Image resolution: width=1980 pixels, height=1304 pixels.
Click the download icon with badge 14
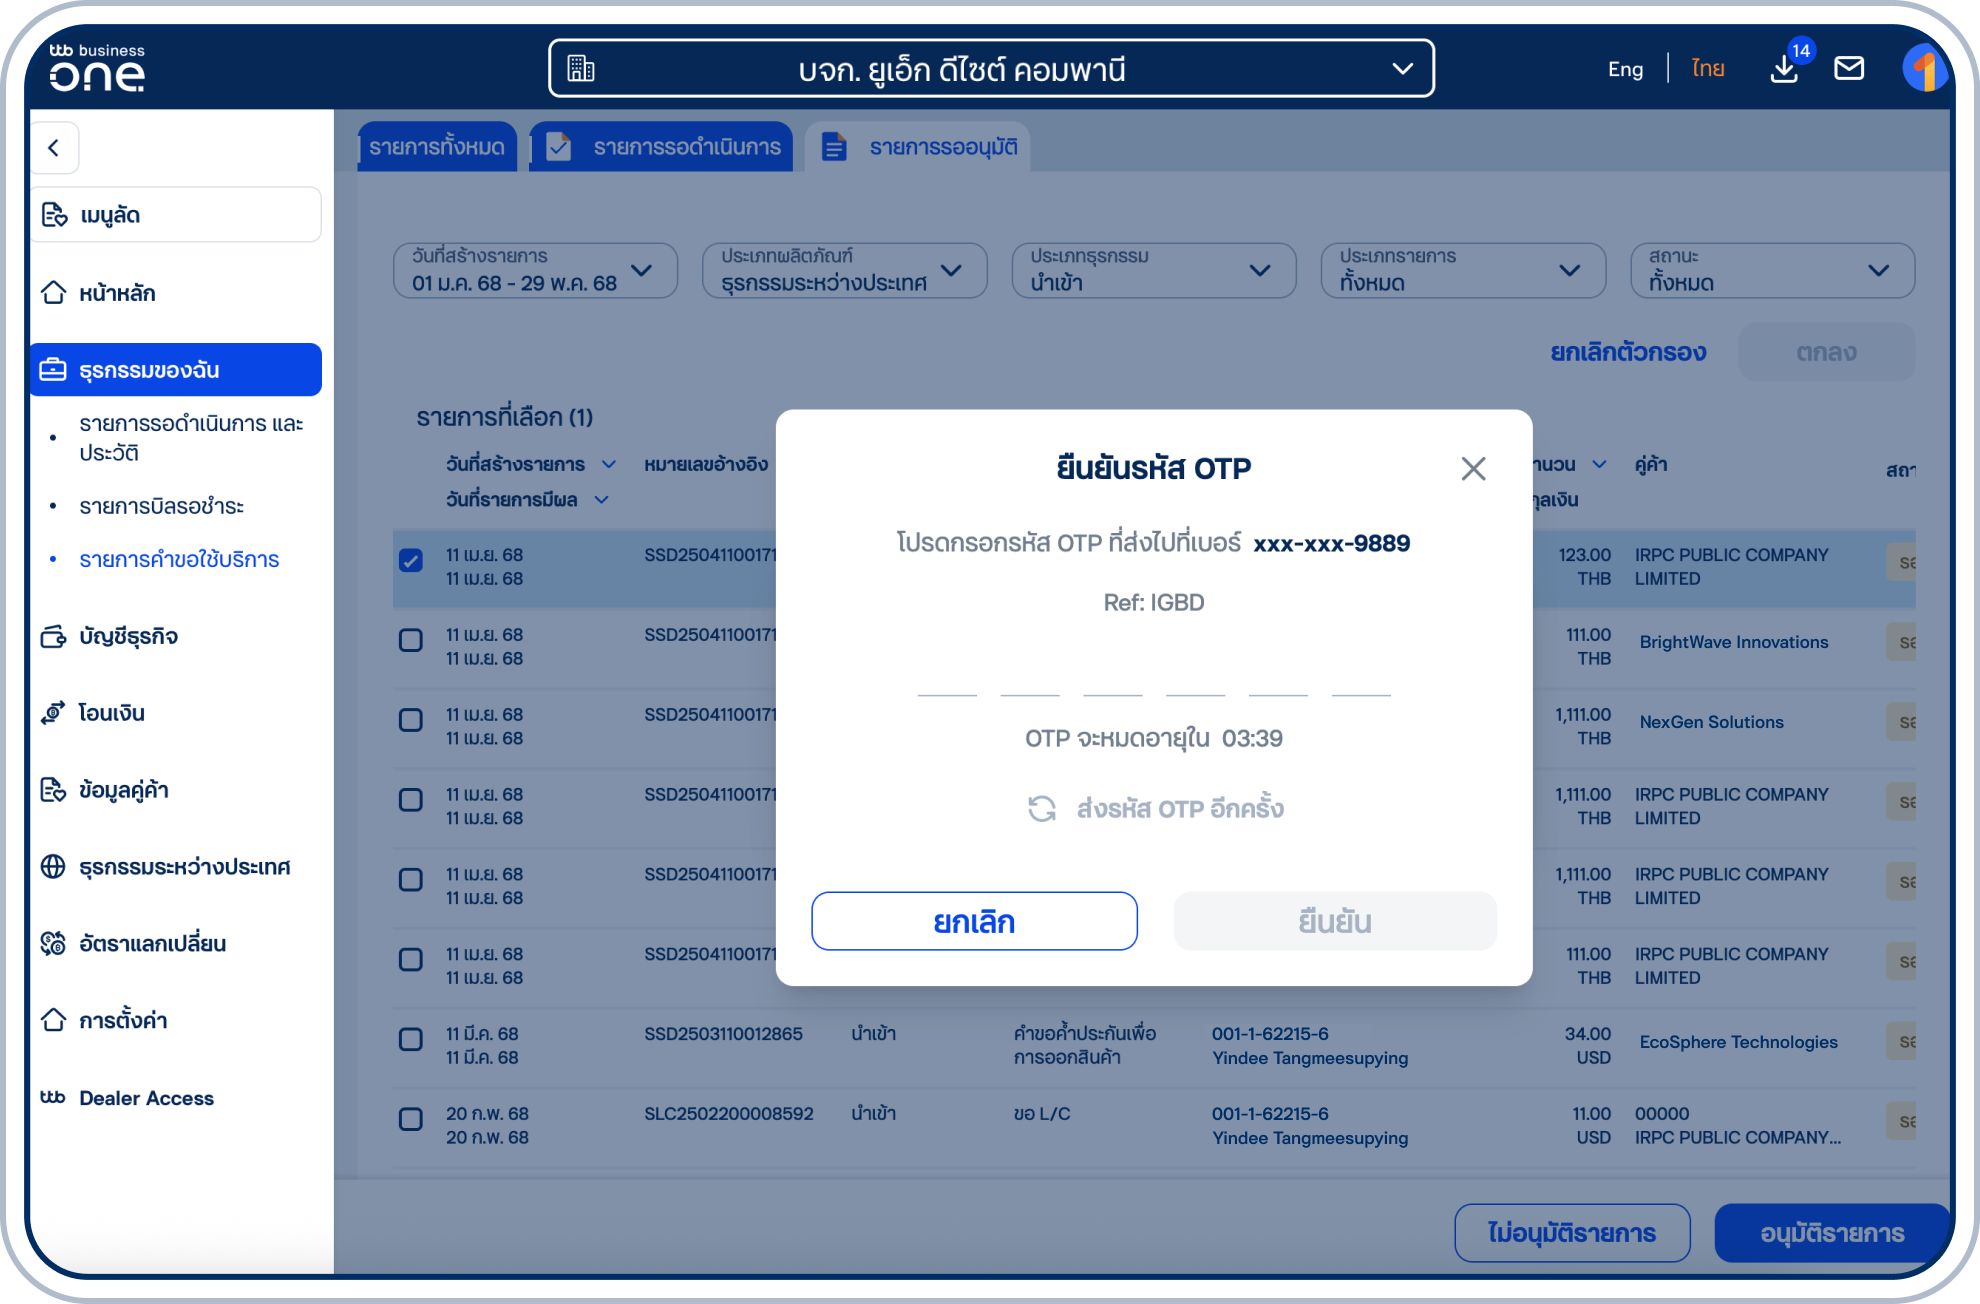tap(1784, 68)
